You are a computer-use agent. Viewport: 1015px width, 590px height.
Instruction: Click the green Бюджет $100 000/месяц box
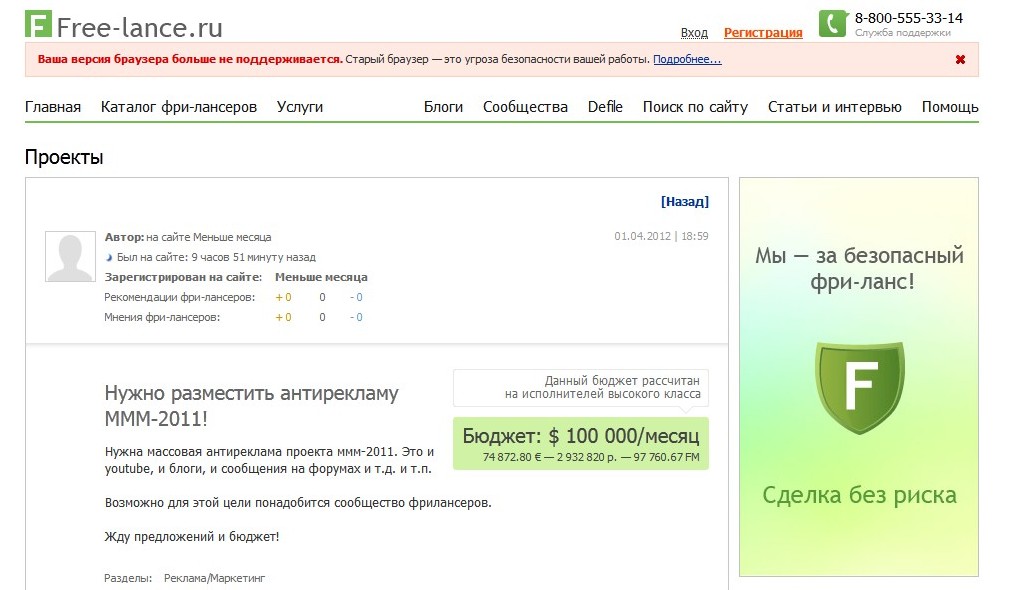(x=580, y=443)
